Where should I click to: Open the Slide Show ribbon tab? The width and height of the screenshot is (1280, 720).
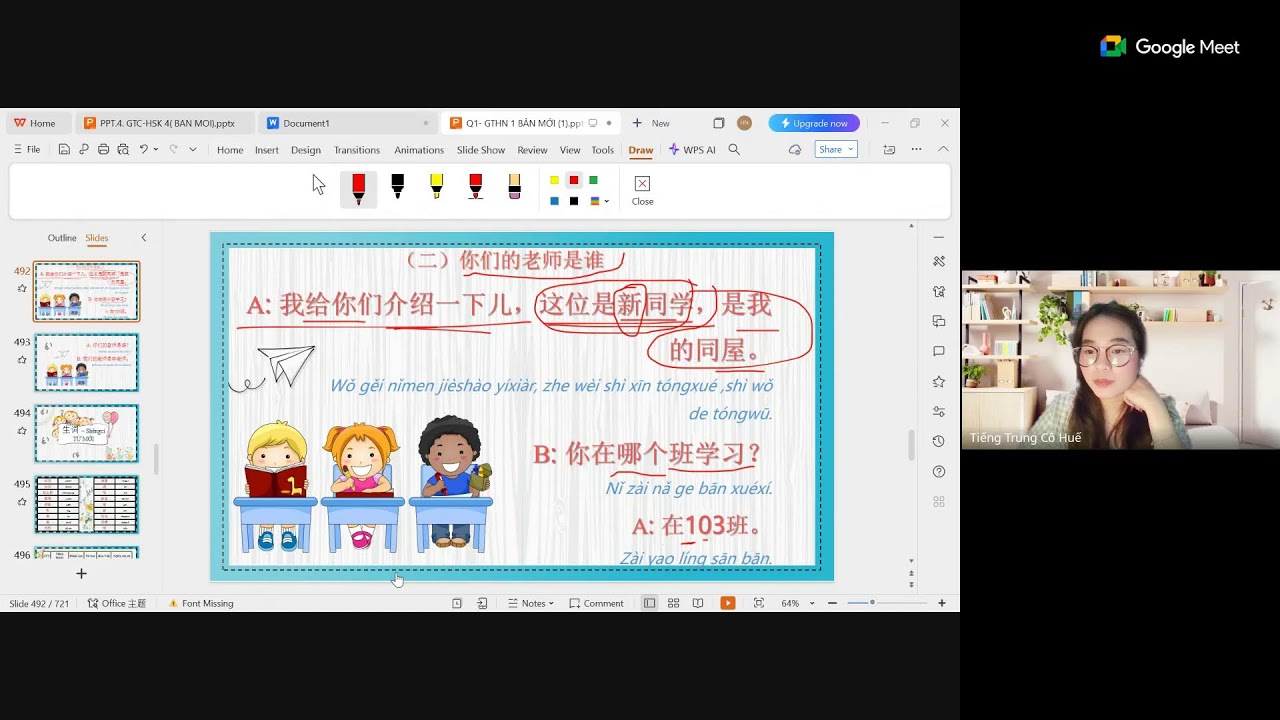point(481,150)
